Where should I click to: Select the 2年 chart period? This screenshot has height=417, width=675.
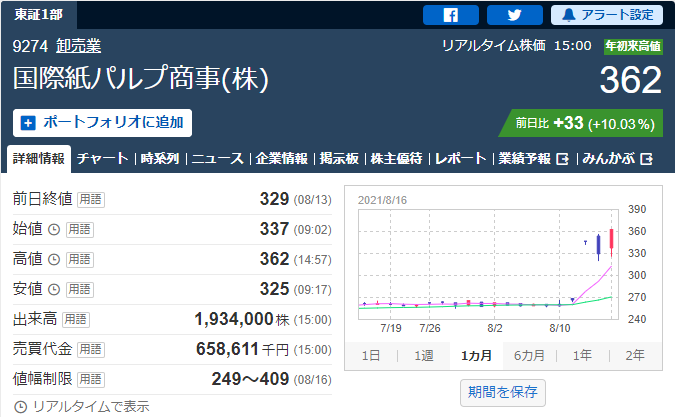point(634,355)
